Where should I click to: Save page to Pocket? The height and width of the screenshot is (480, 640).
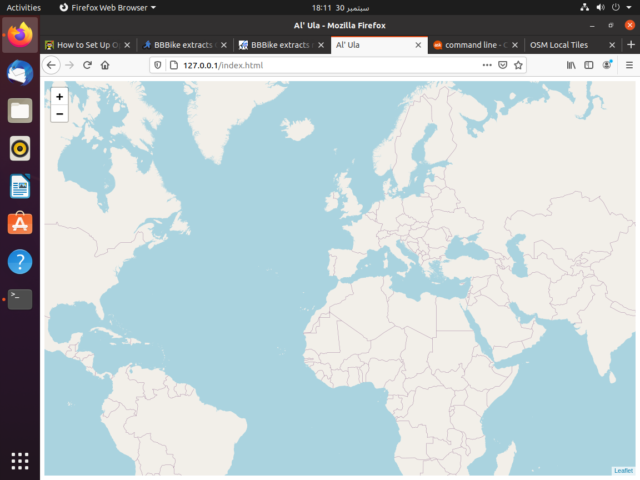[x=503, y=65]
